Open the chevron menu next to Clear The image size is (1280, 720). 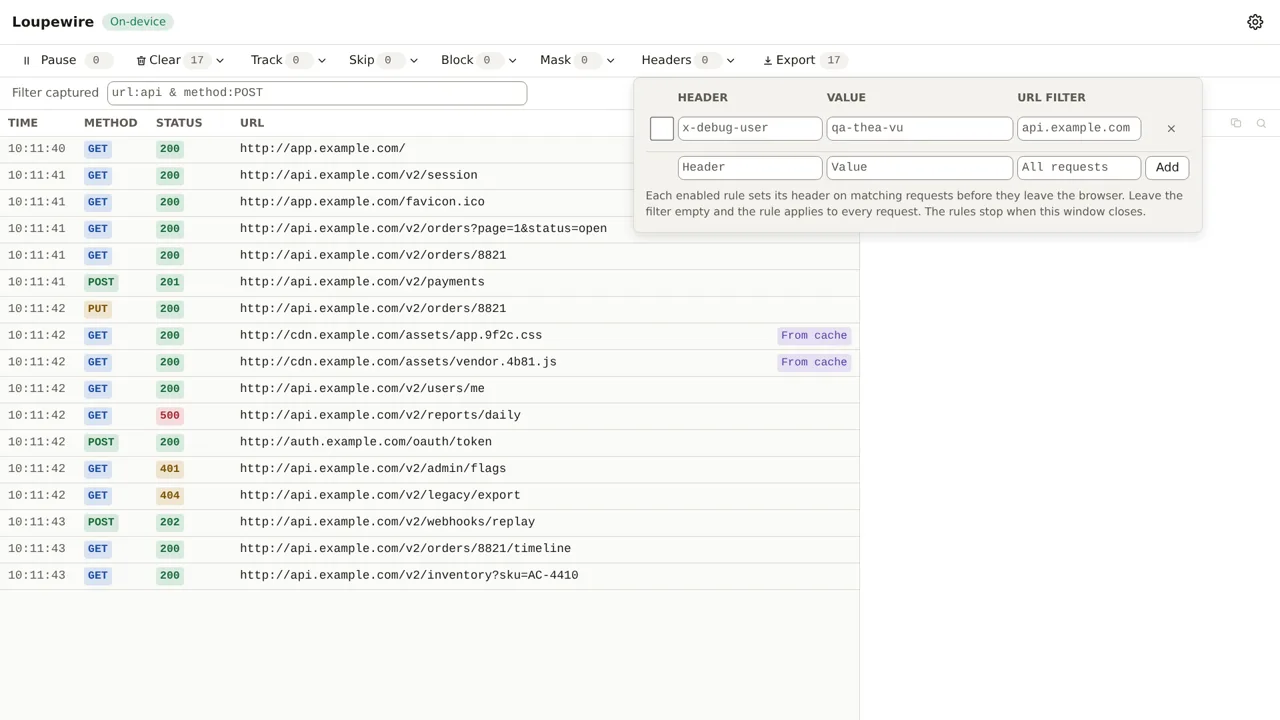(x=220, y=61)
